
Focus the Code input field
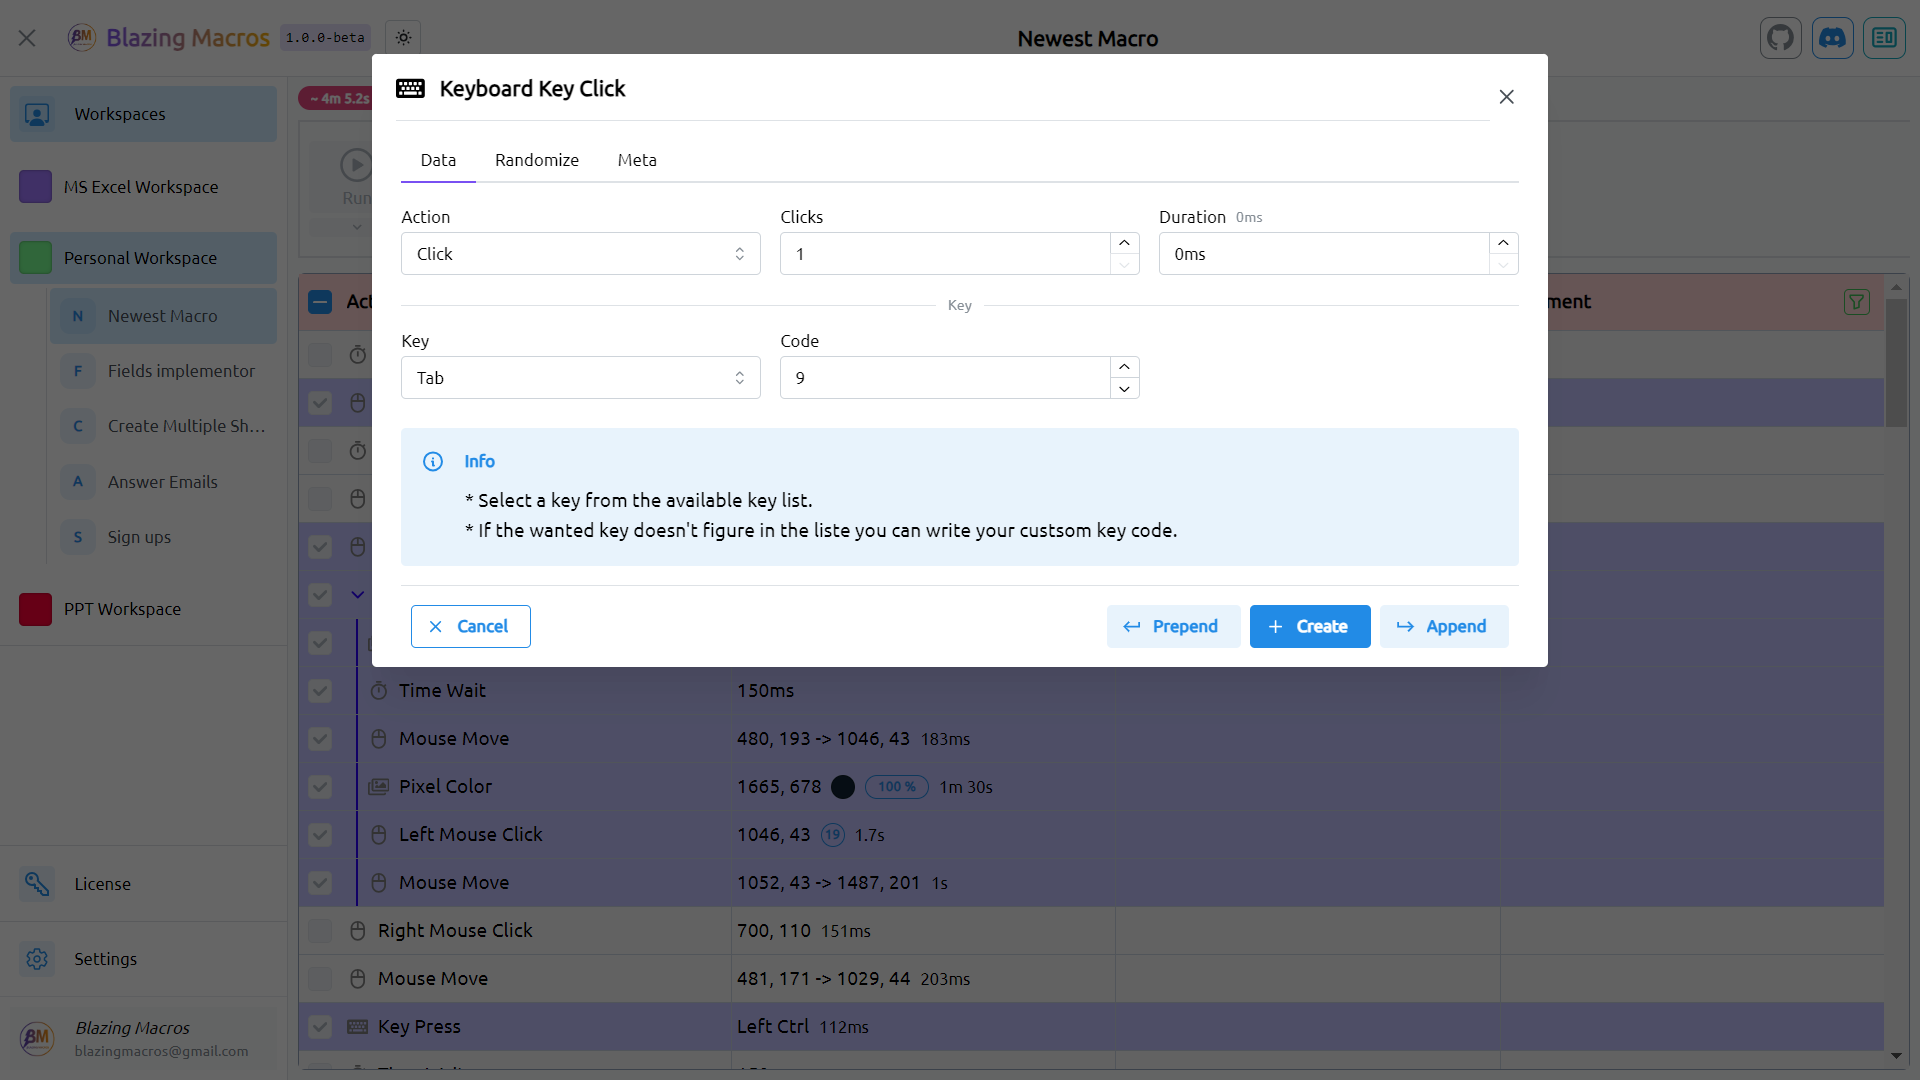tap(945, 378)
